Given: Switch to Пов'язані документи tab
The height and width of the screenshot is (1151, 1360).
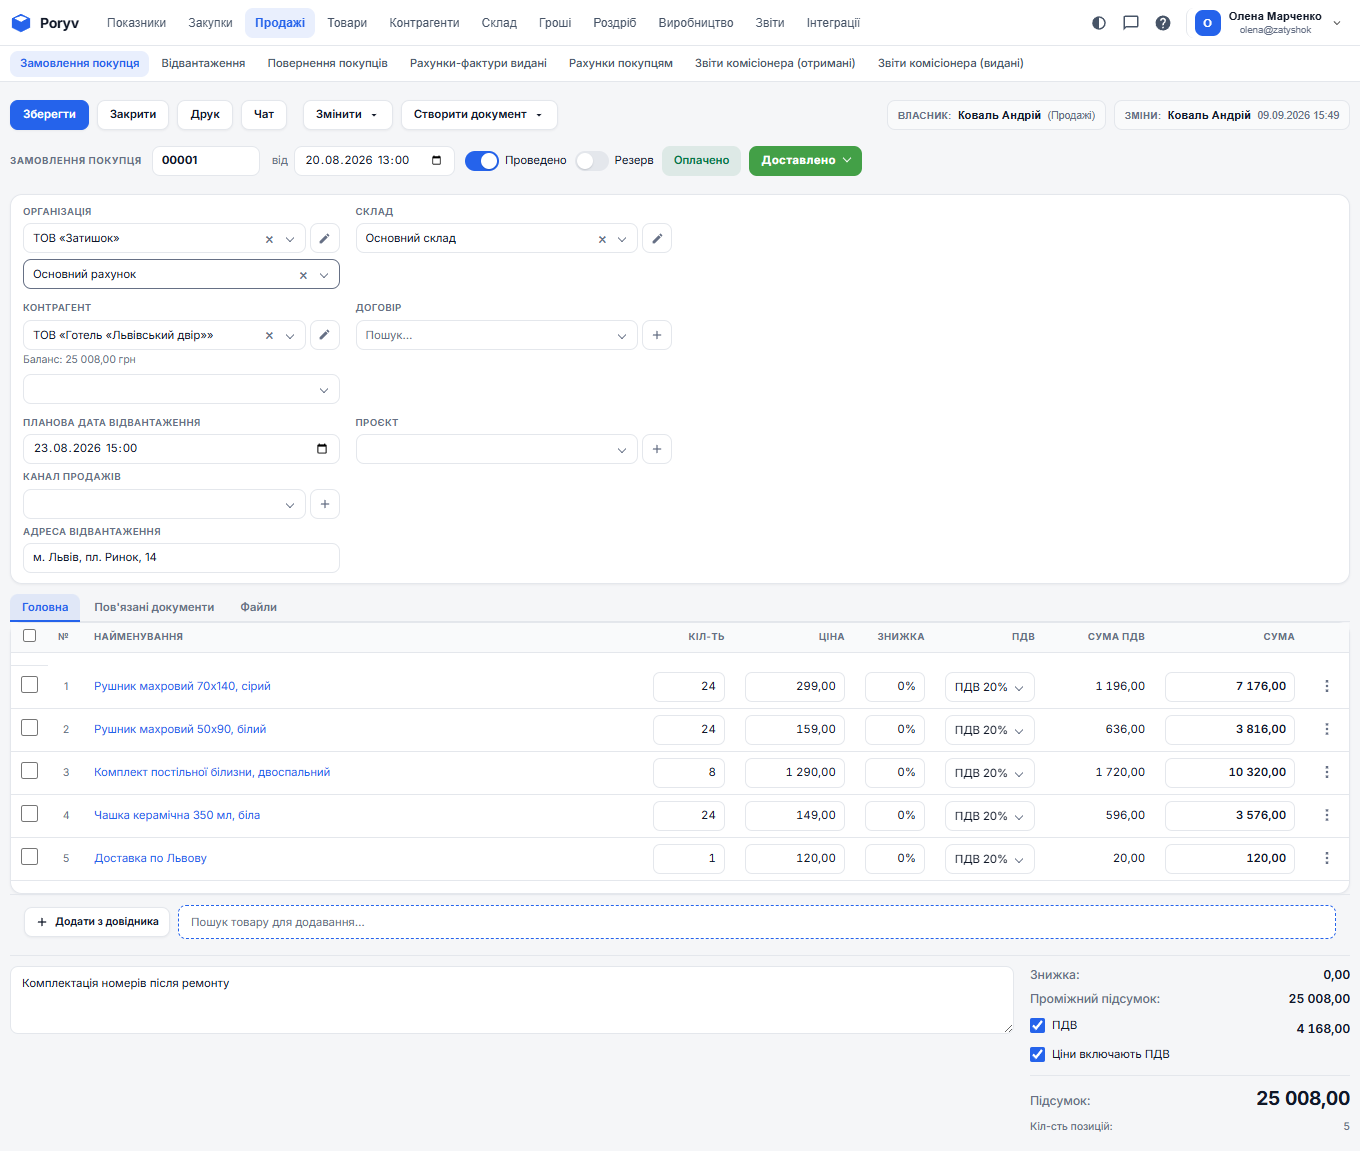Looking at the screenshot, I should [x=154, y=607].
